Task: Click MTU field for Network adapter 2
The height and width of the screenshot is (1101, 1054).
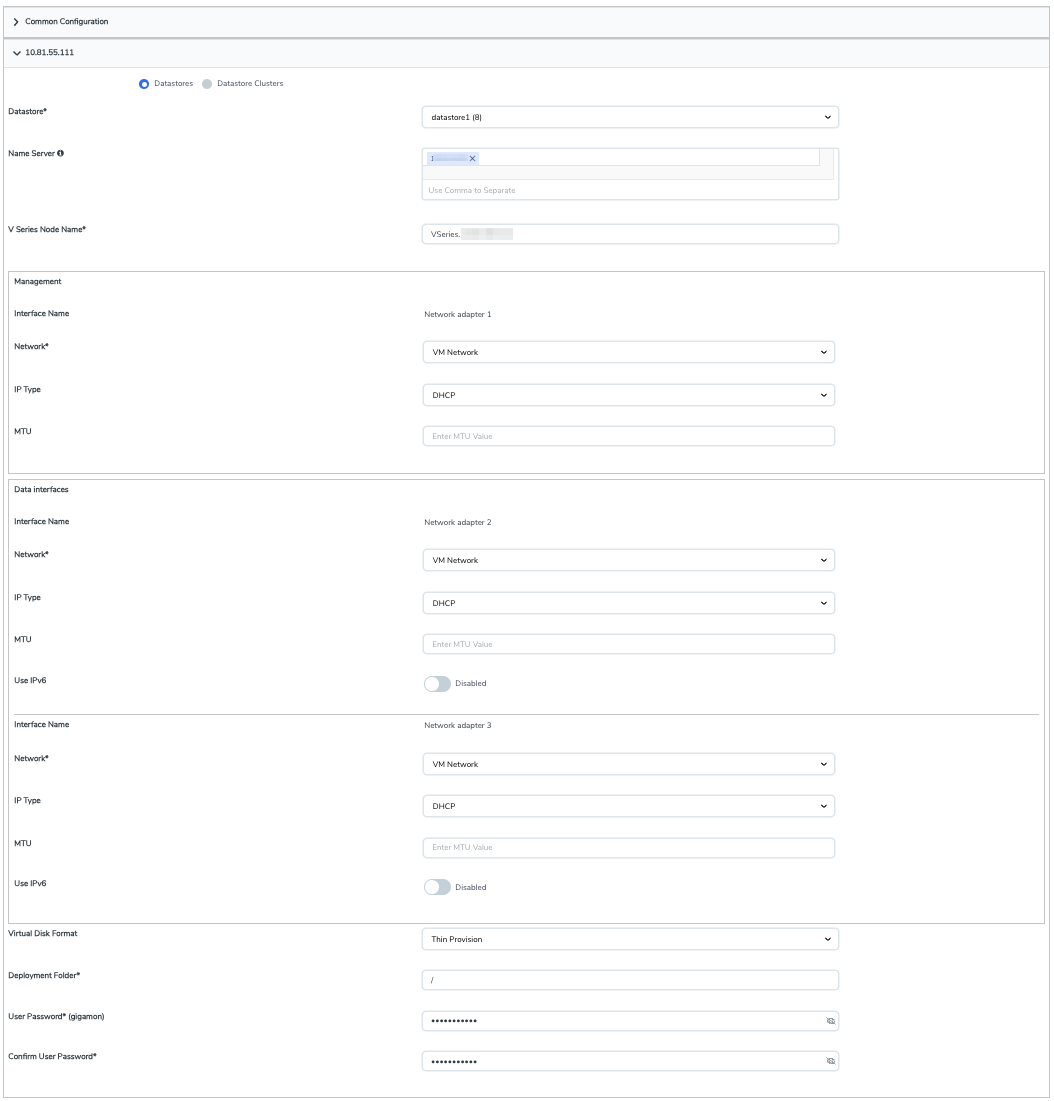Action: [x=628, y=644]
